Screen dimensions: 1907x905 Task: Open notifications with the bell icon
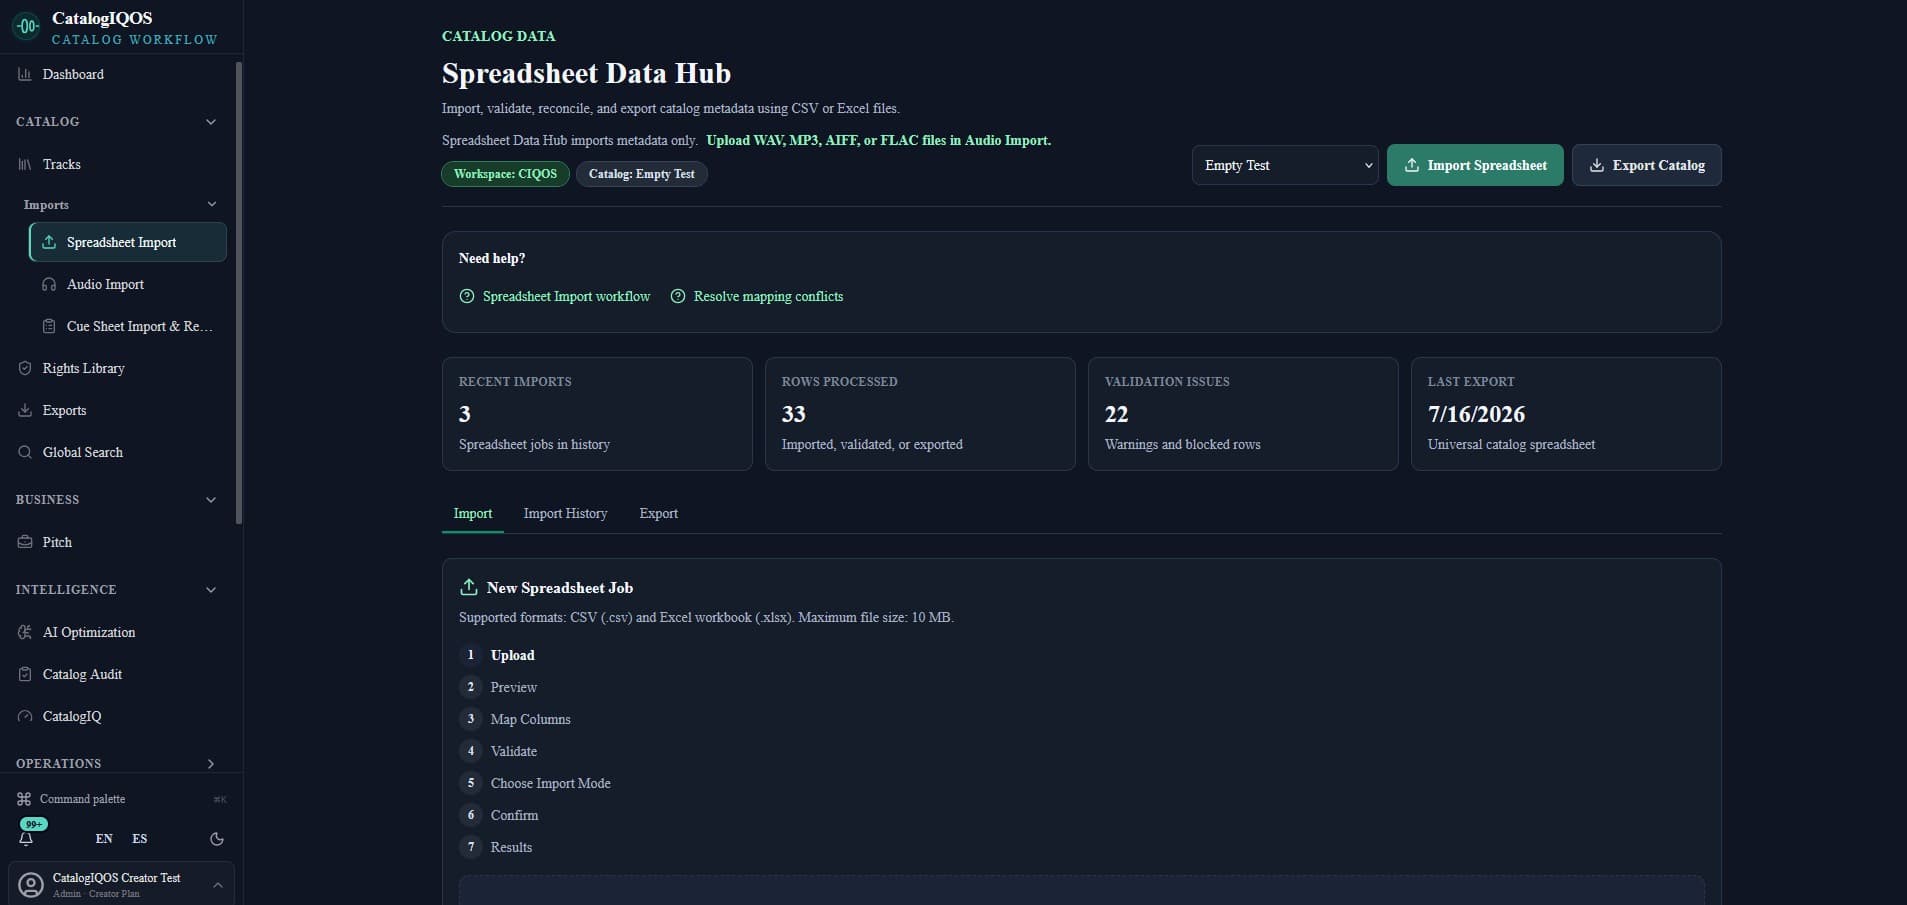26,839
